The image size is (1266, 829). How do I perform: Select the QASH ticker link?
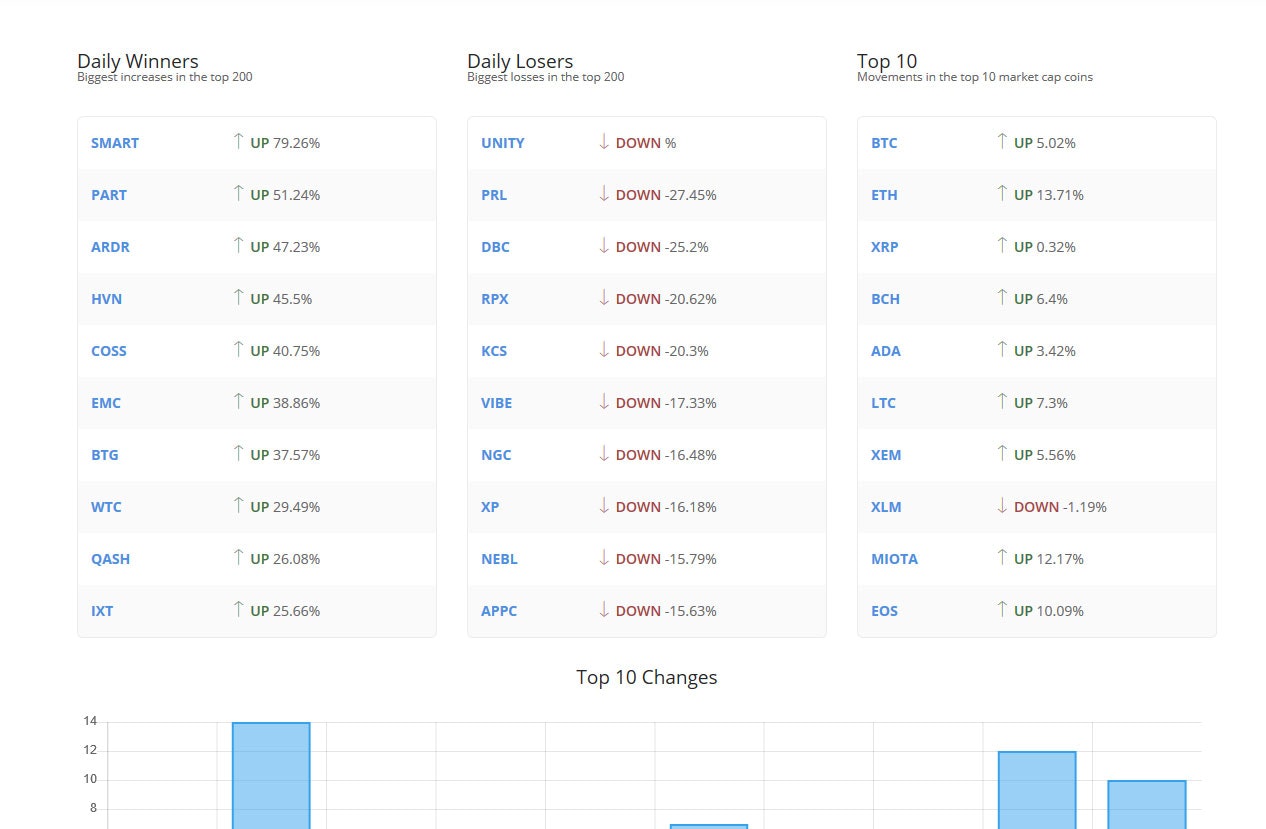[110, 559]
